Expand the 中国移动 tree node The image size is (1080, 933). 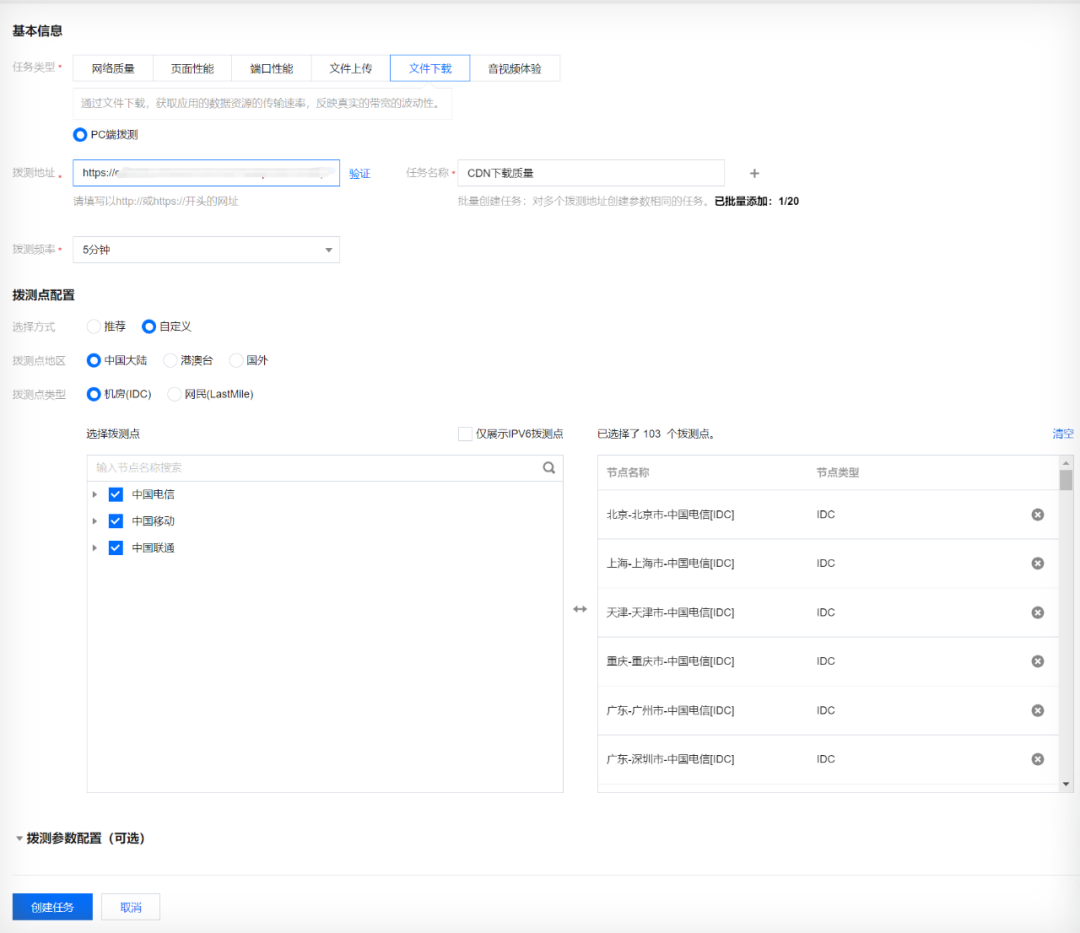[95, 521]
